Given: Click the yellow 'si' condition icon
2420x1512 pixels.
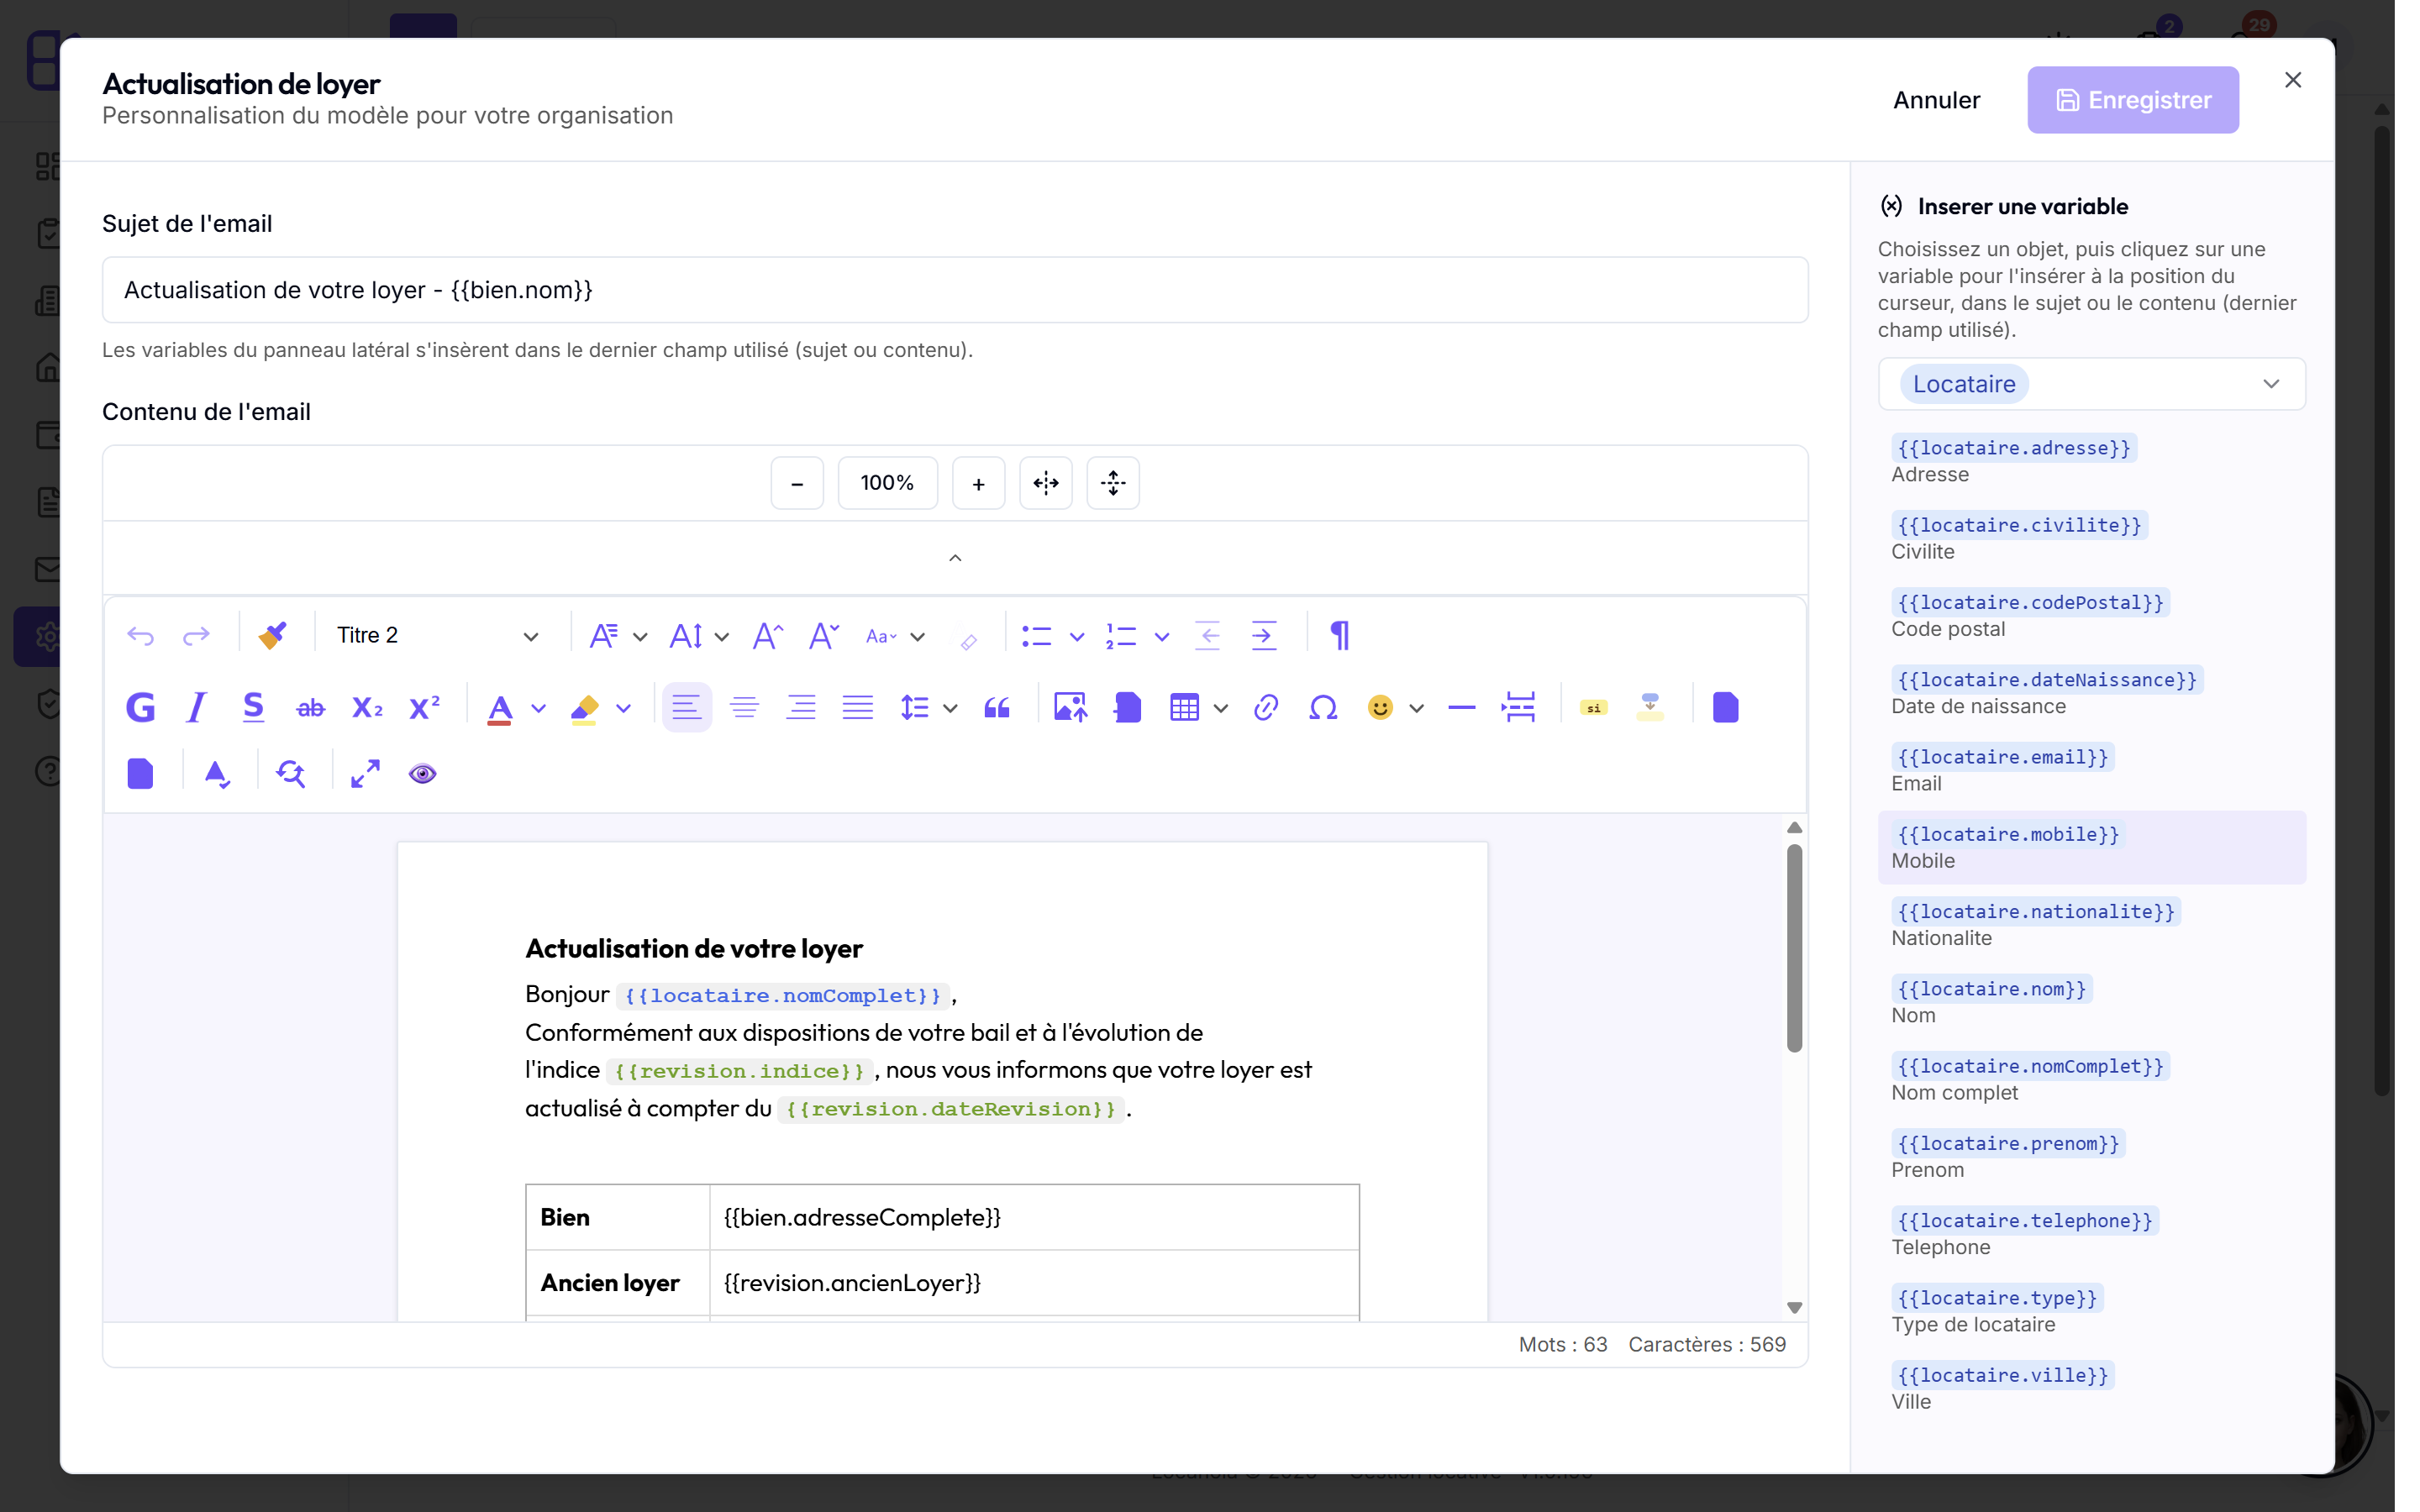Looking at the screenshot, I should [1594, 708].
